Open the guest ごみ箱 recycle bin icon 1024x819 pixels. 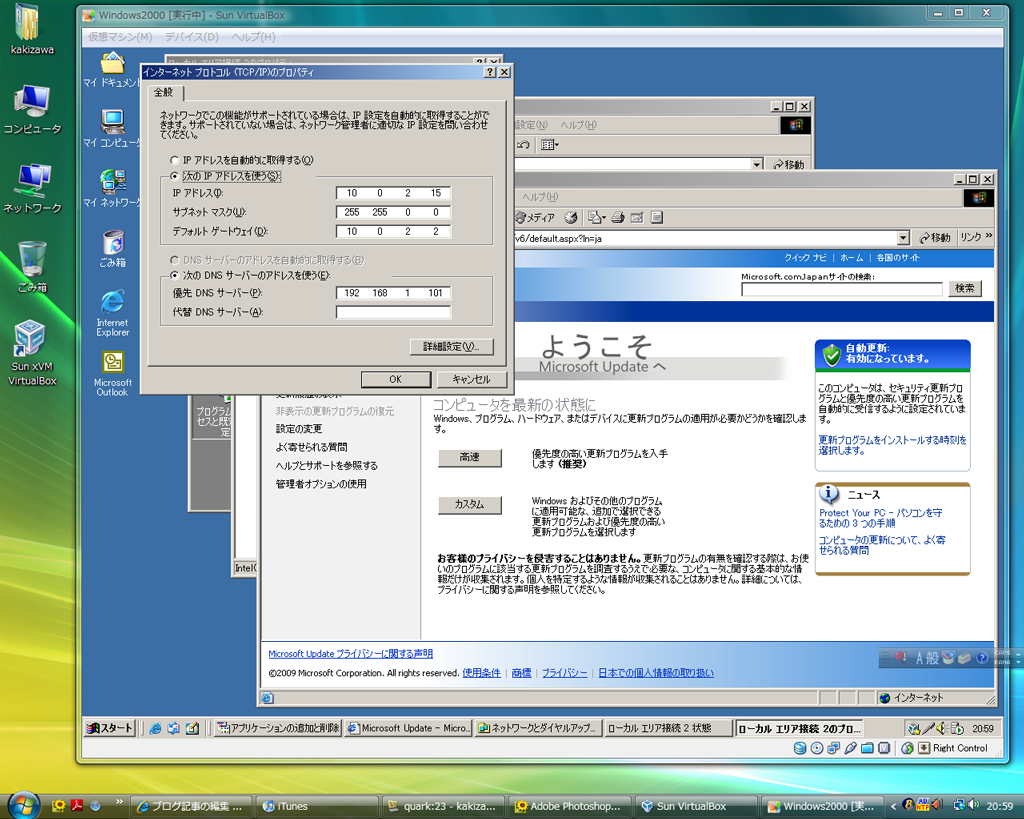click(112, 248)
